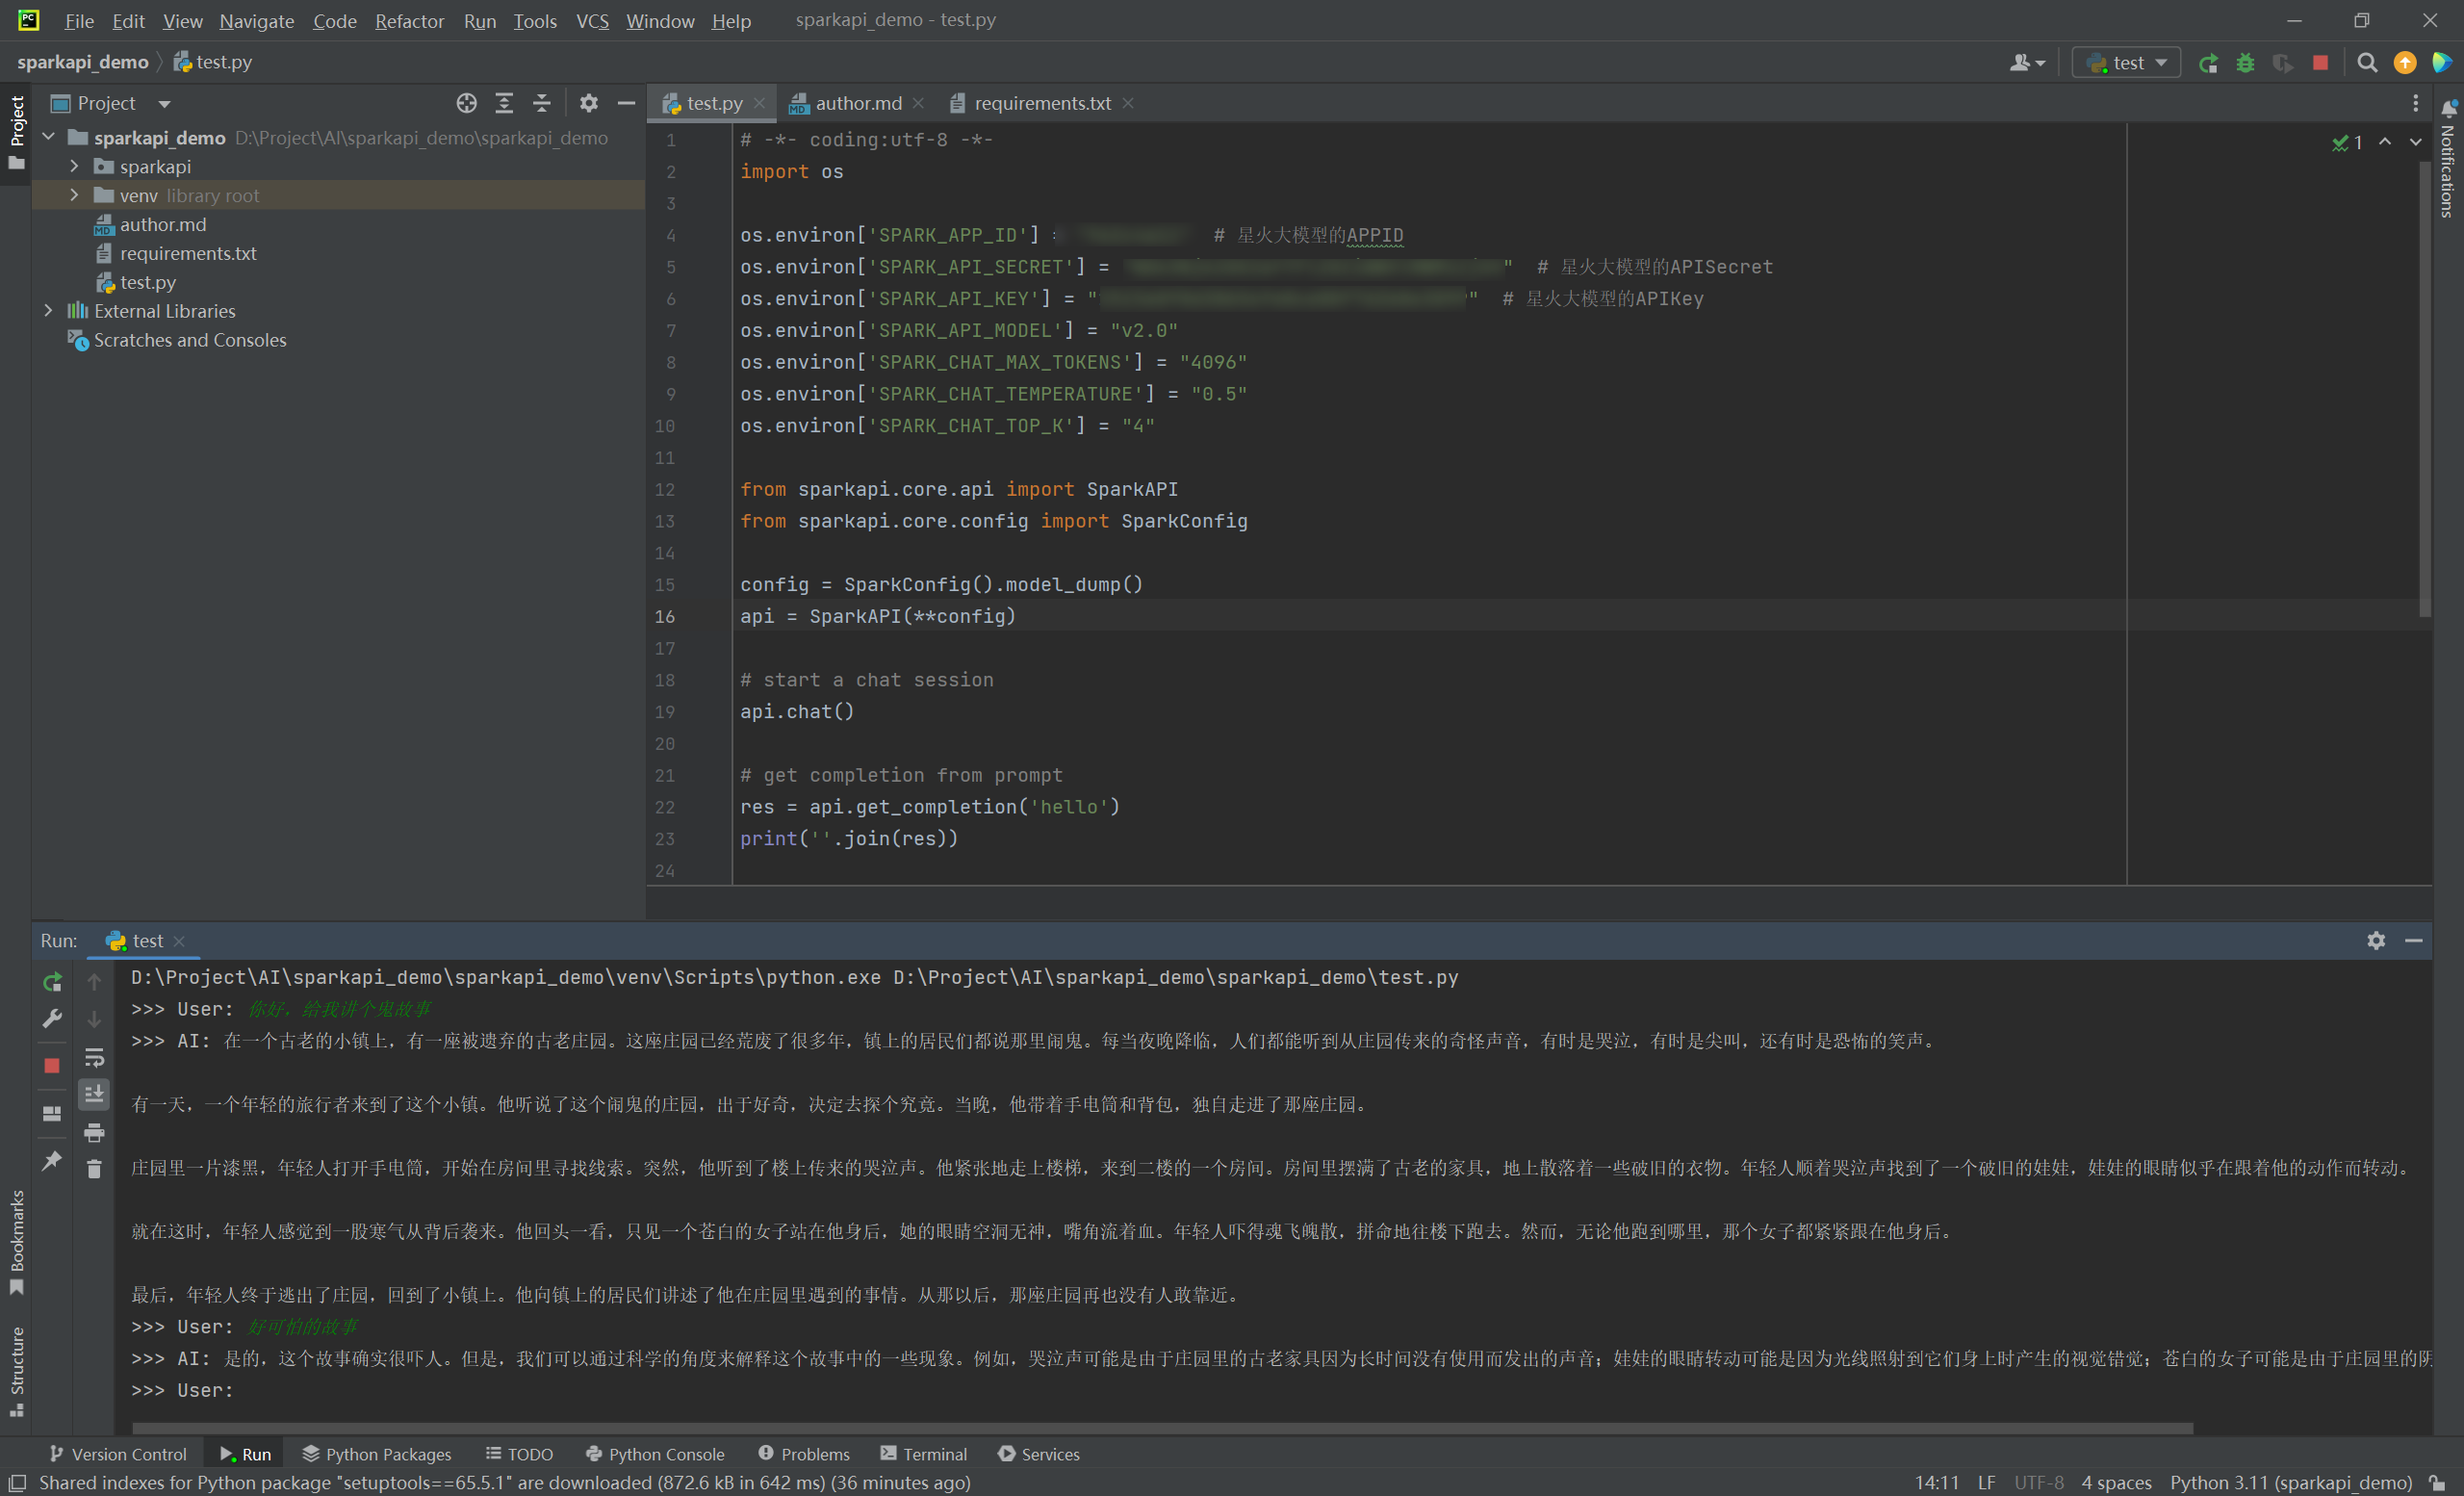Open Problems tool window
Screen dimensions: 2464x1496
click(x=804, y=1454)
